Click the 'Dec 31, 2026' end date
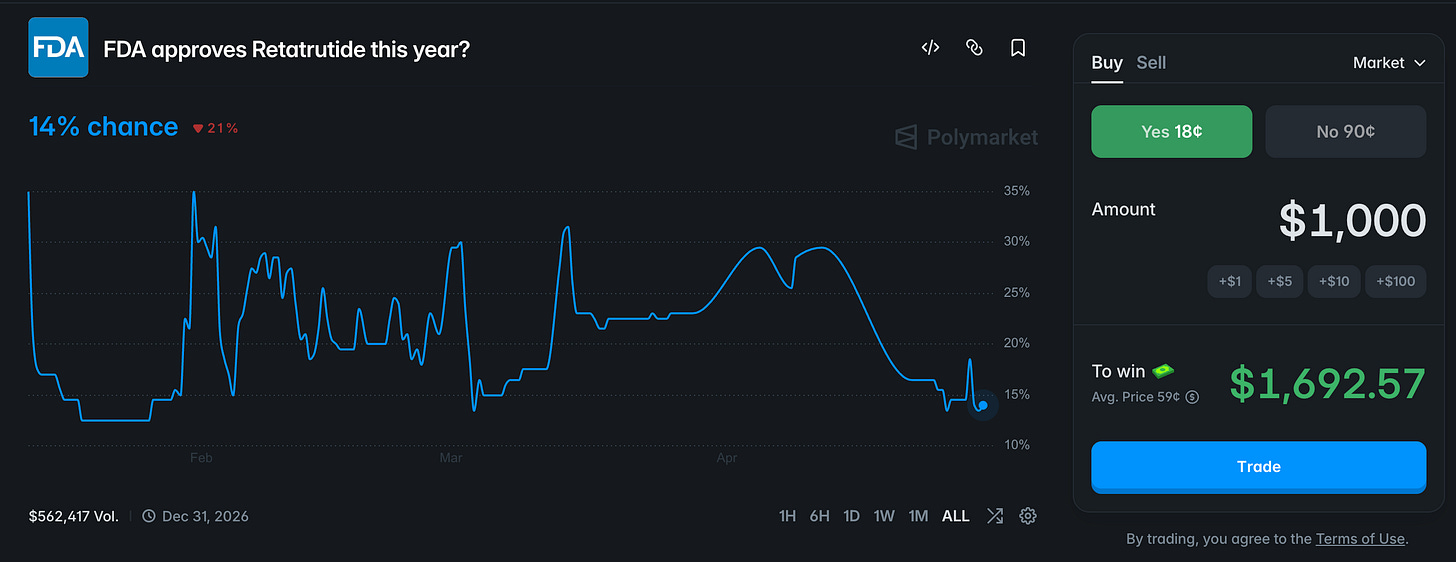Image resolution: width=1456 pixels, height=562 pixels. point(205,516)
